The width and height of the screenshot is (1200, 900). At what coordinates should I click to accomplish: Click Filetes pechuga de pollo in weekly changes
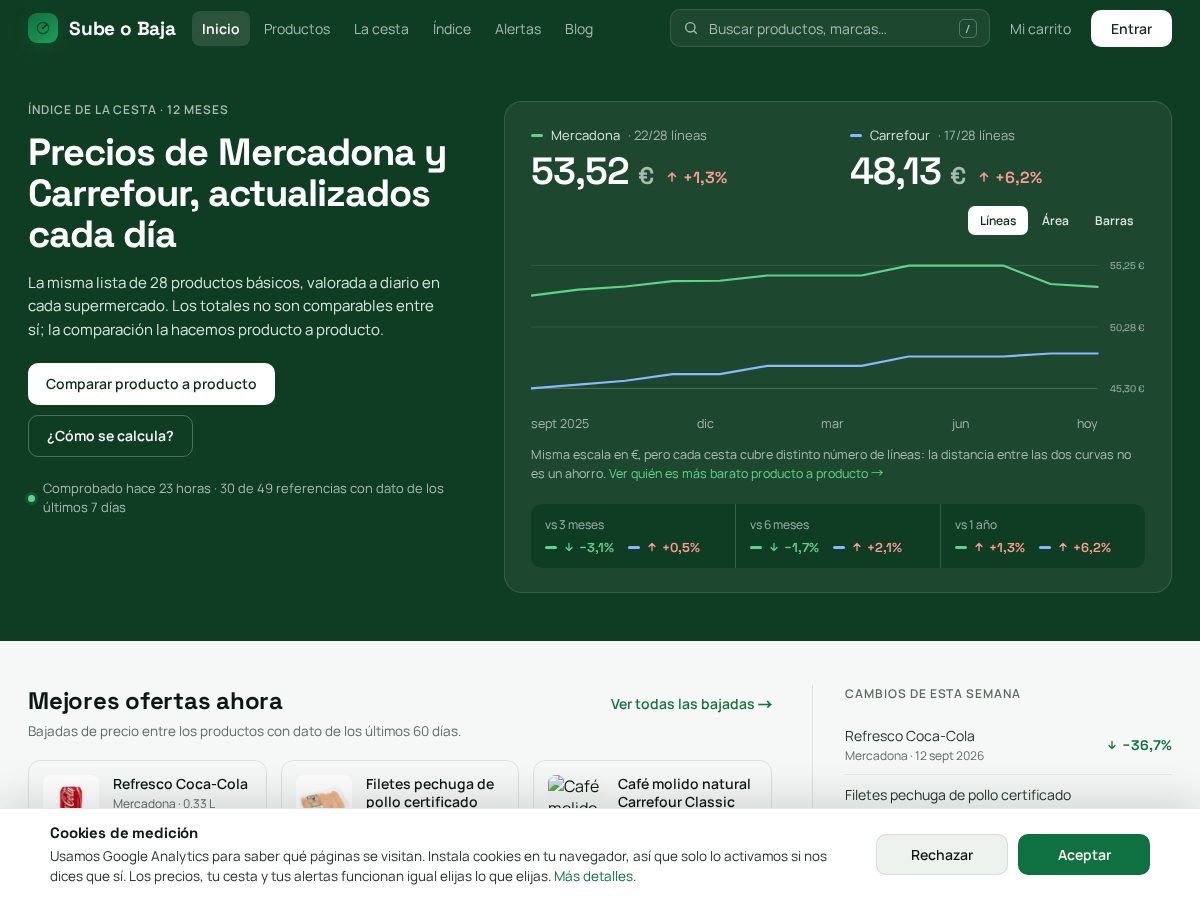coord(958,795)
